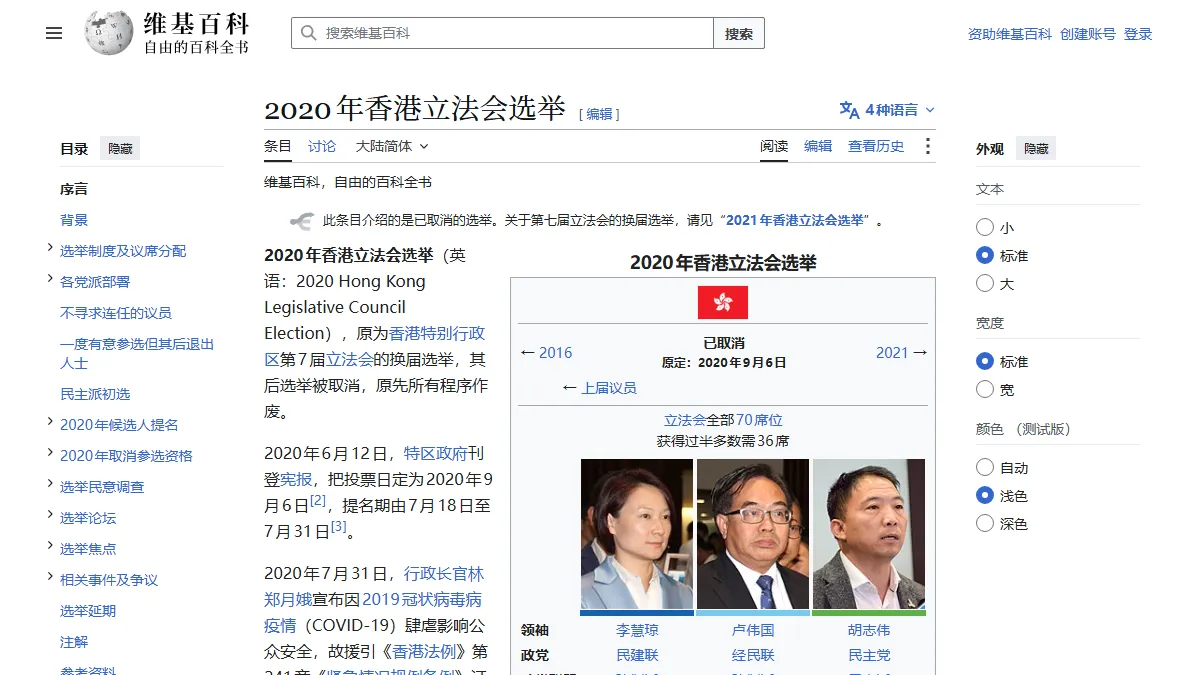The width and height of the screenshot is (1200, 675).
Task: Open 大陆简体 language variant dropdown
Action: point(392,146)
